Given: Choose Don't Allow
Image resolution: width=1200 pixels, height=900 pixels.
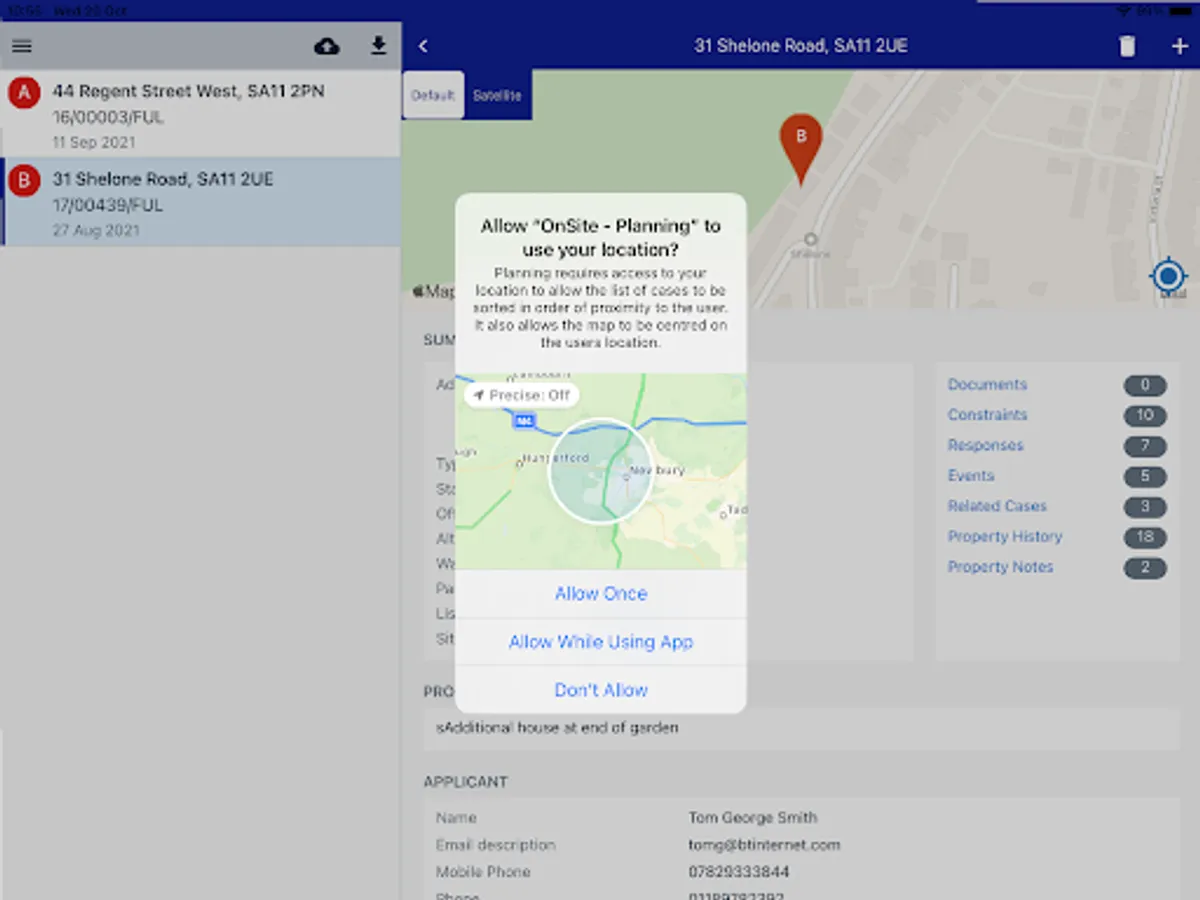Looking at the screenshot, I should click(x=601, y=690).
